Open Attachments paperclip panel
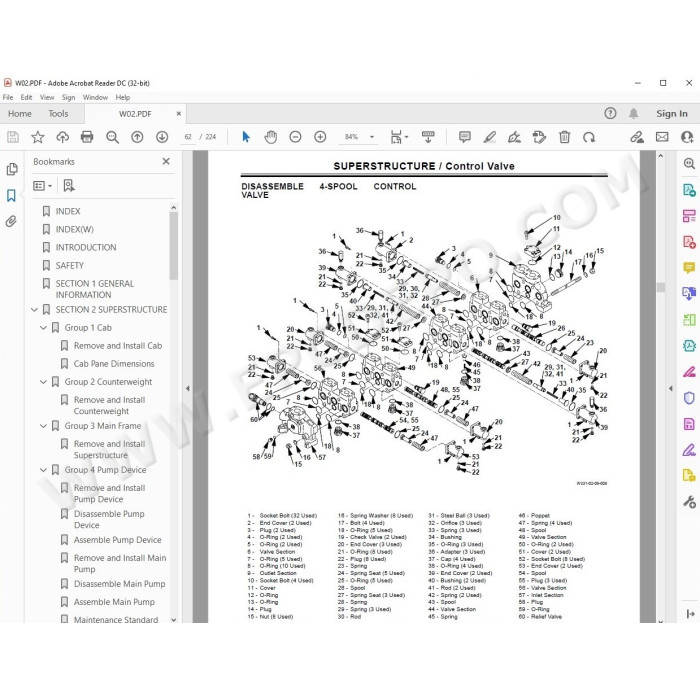The width and height of the screenshot is (700, 700). coord(12,221)
